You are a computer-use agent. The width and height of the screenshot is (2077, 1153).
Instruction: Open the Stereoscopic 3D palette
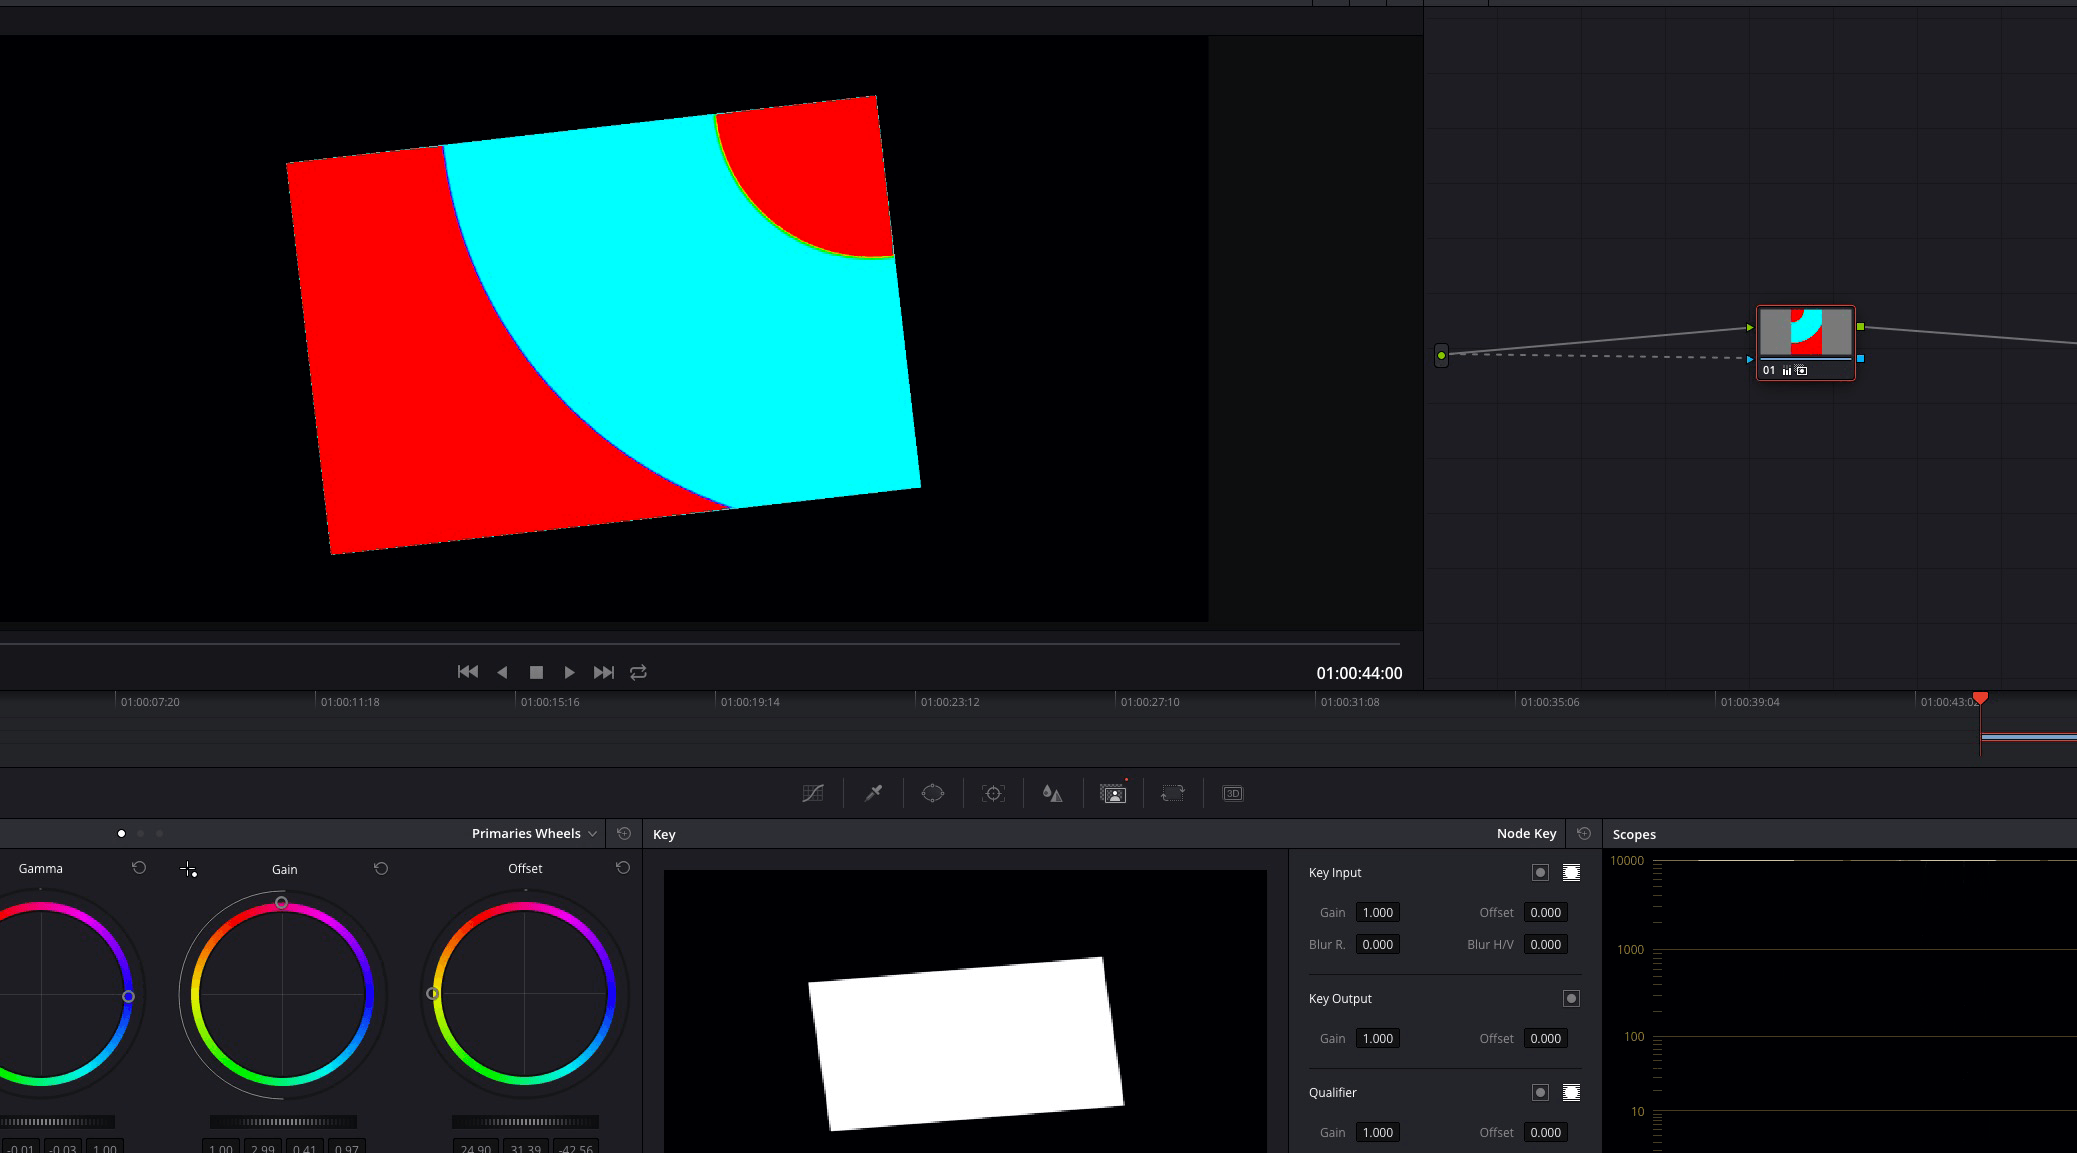coord(1233,793)
